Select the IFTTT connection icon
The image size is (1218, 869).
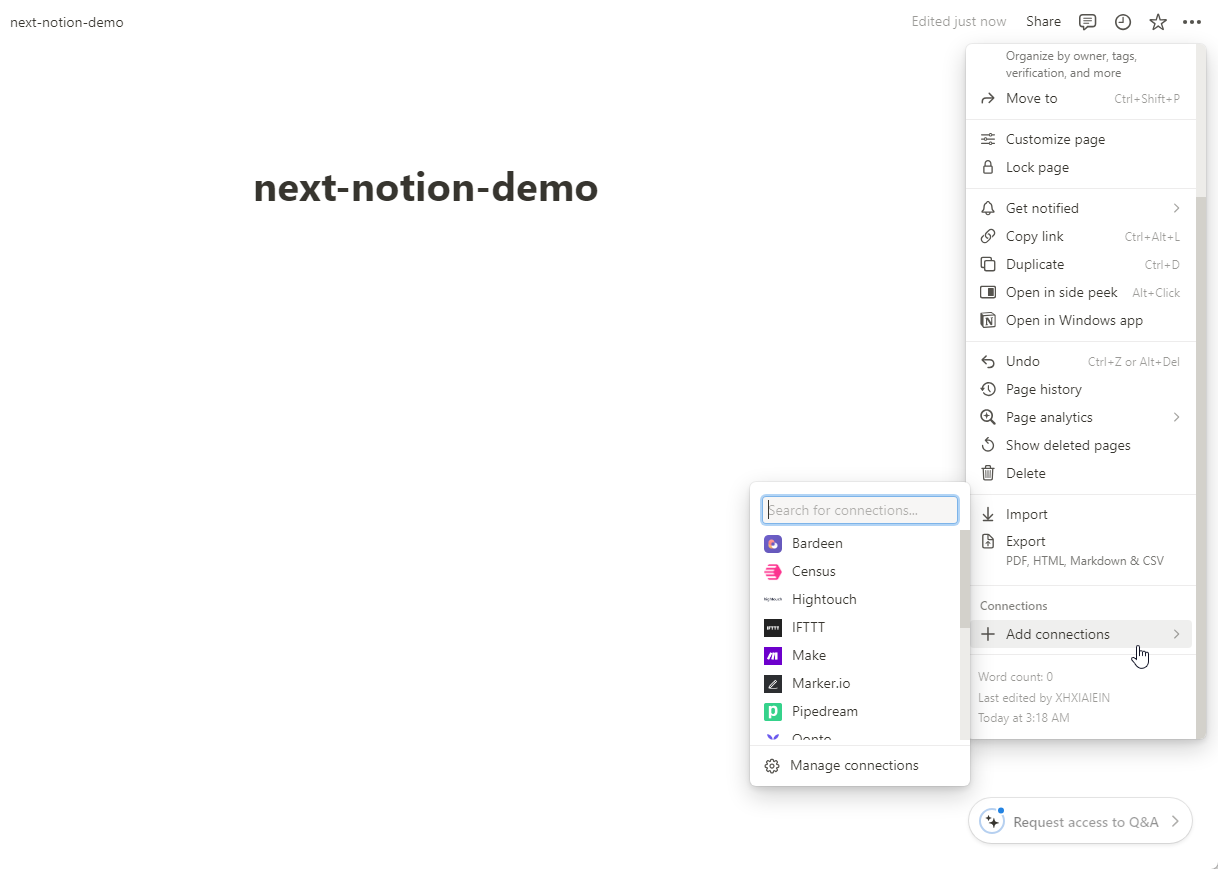pos(772,627)
